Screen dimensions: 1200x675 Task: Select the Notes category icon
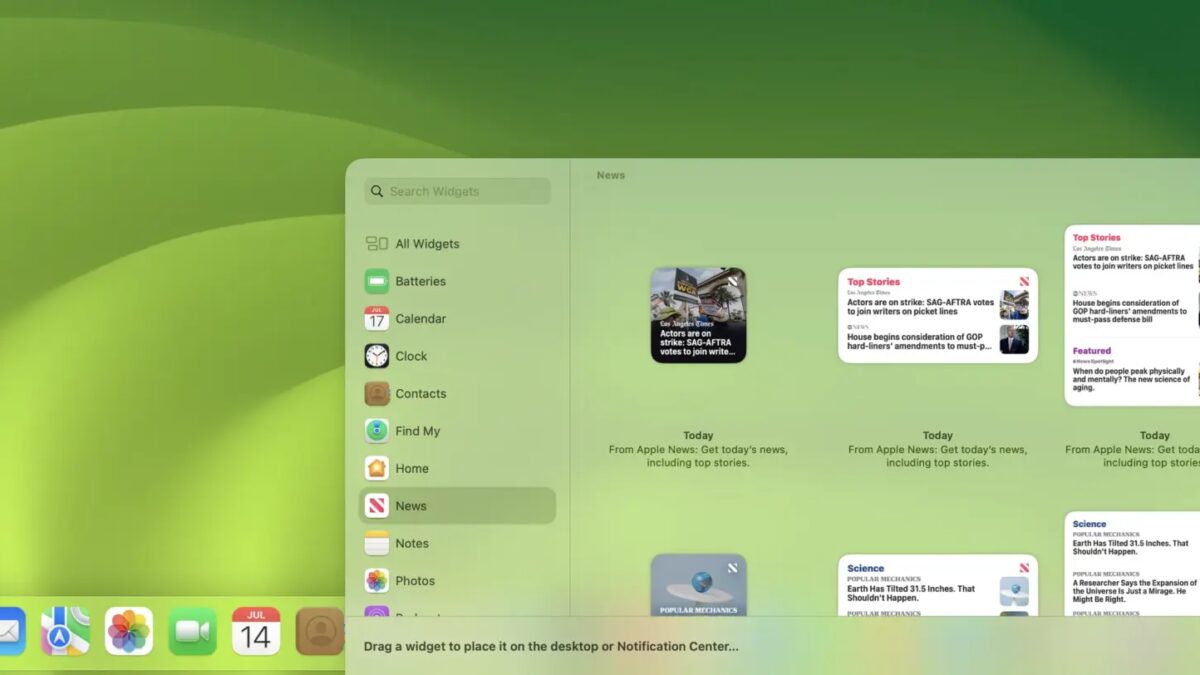377,543
